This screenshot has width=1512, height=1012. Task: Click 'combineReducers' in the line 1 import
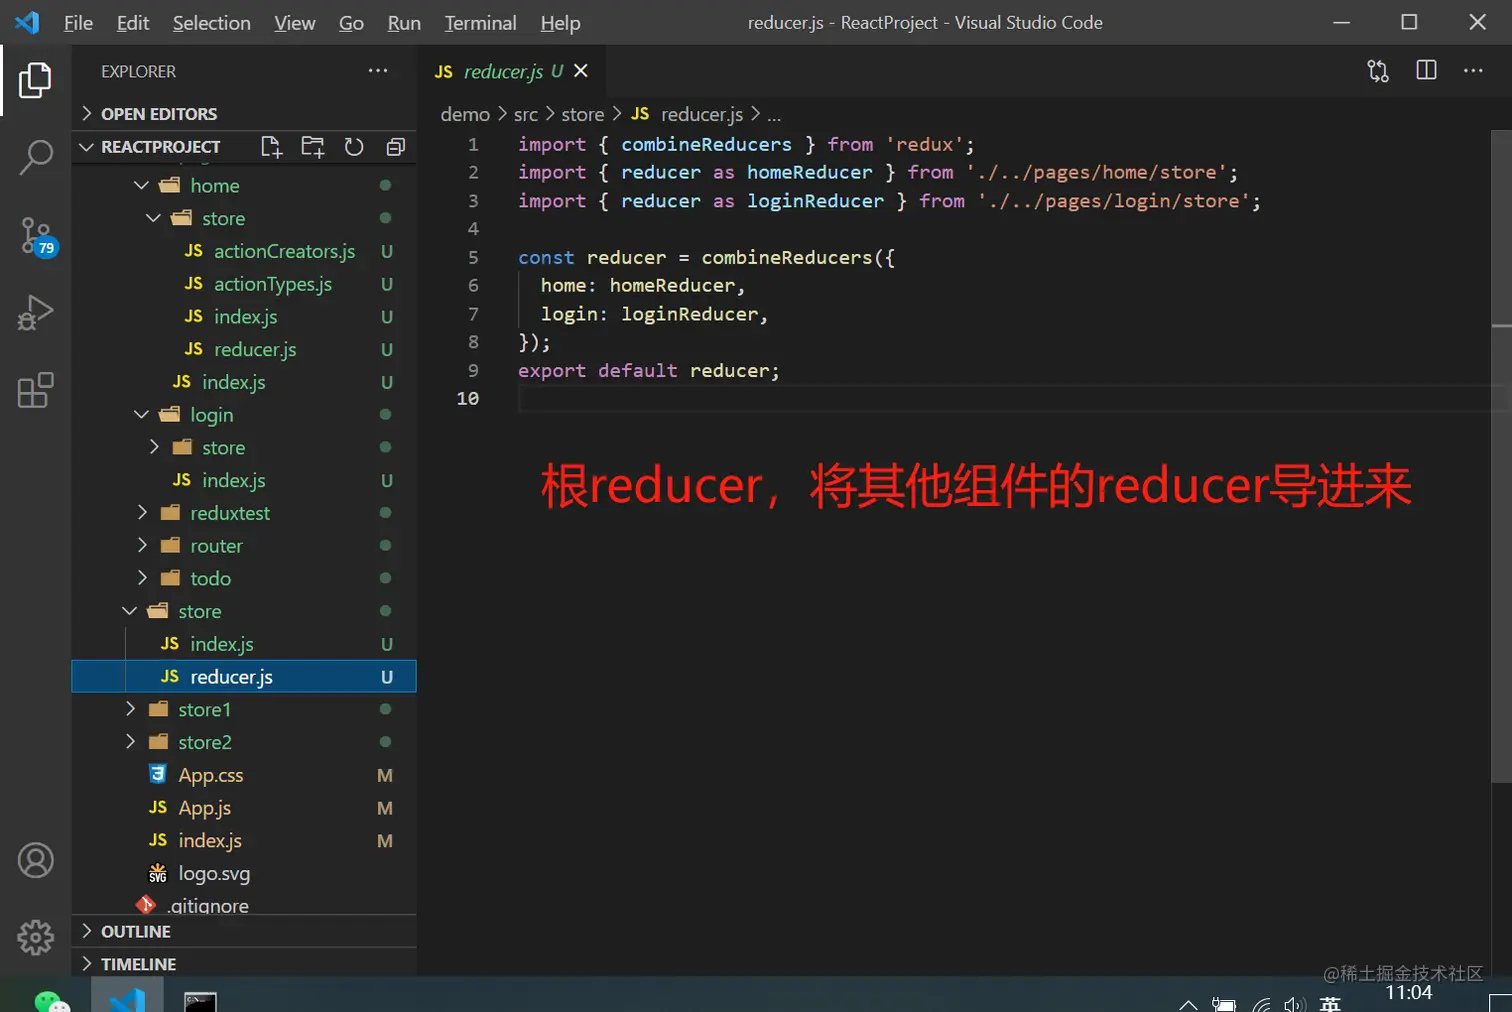pos(706,145)
